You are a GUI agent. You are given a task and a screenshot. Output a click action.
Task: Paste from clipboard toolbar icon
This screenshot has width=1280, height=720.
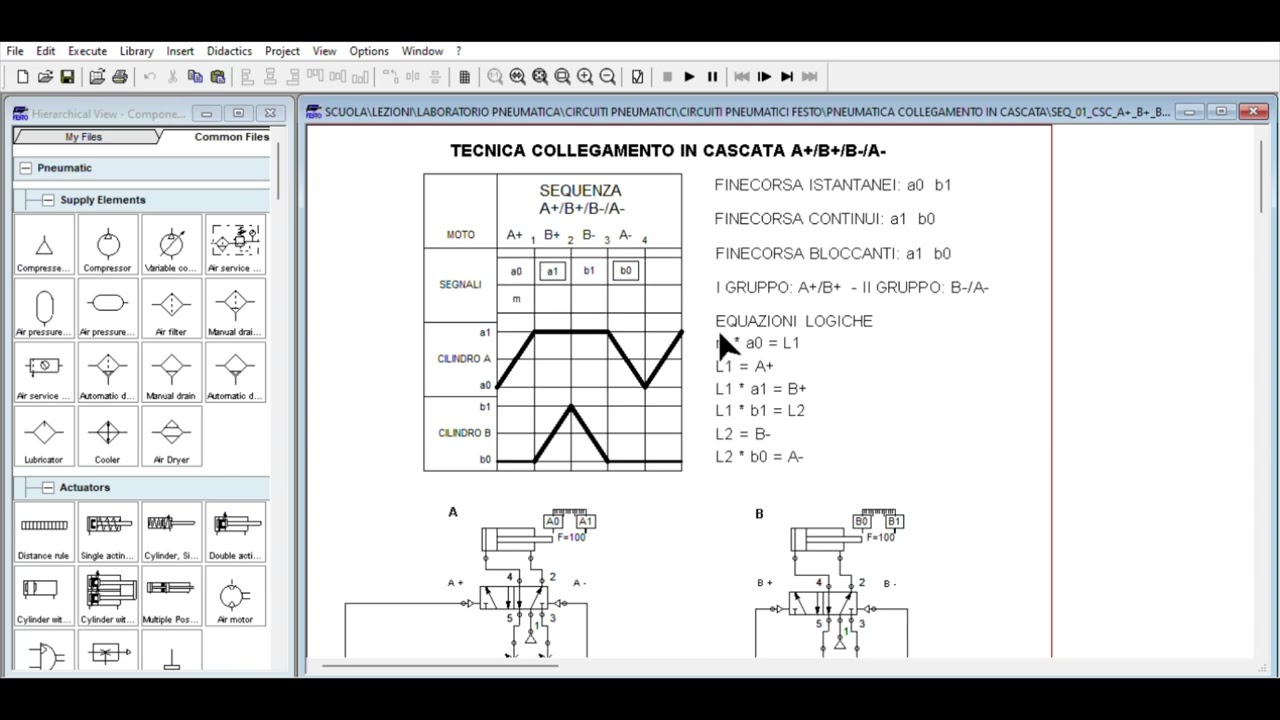[217, 77]
